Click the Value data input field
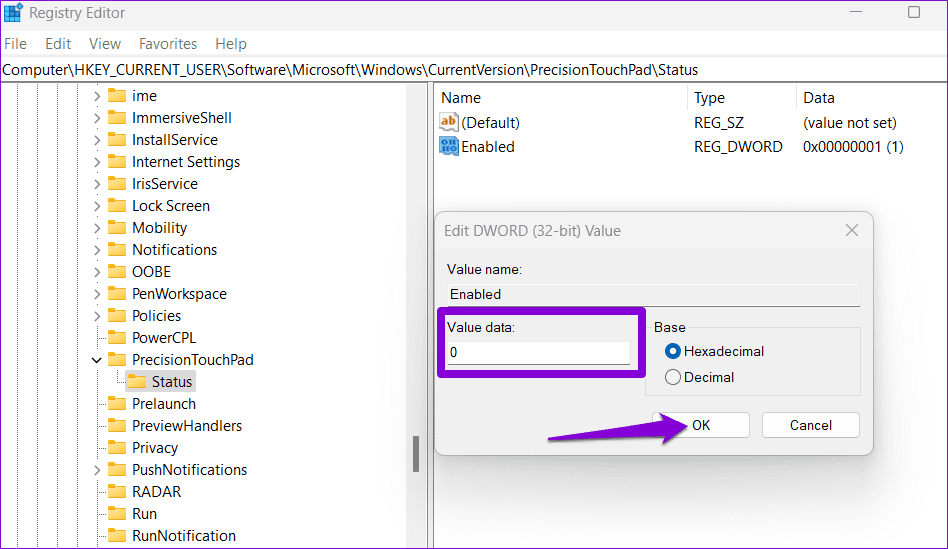The image size is (948, 549). [x=538, y=353]
